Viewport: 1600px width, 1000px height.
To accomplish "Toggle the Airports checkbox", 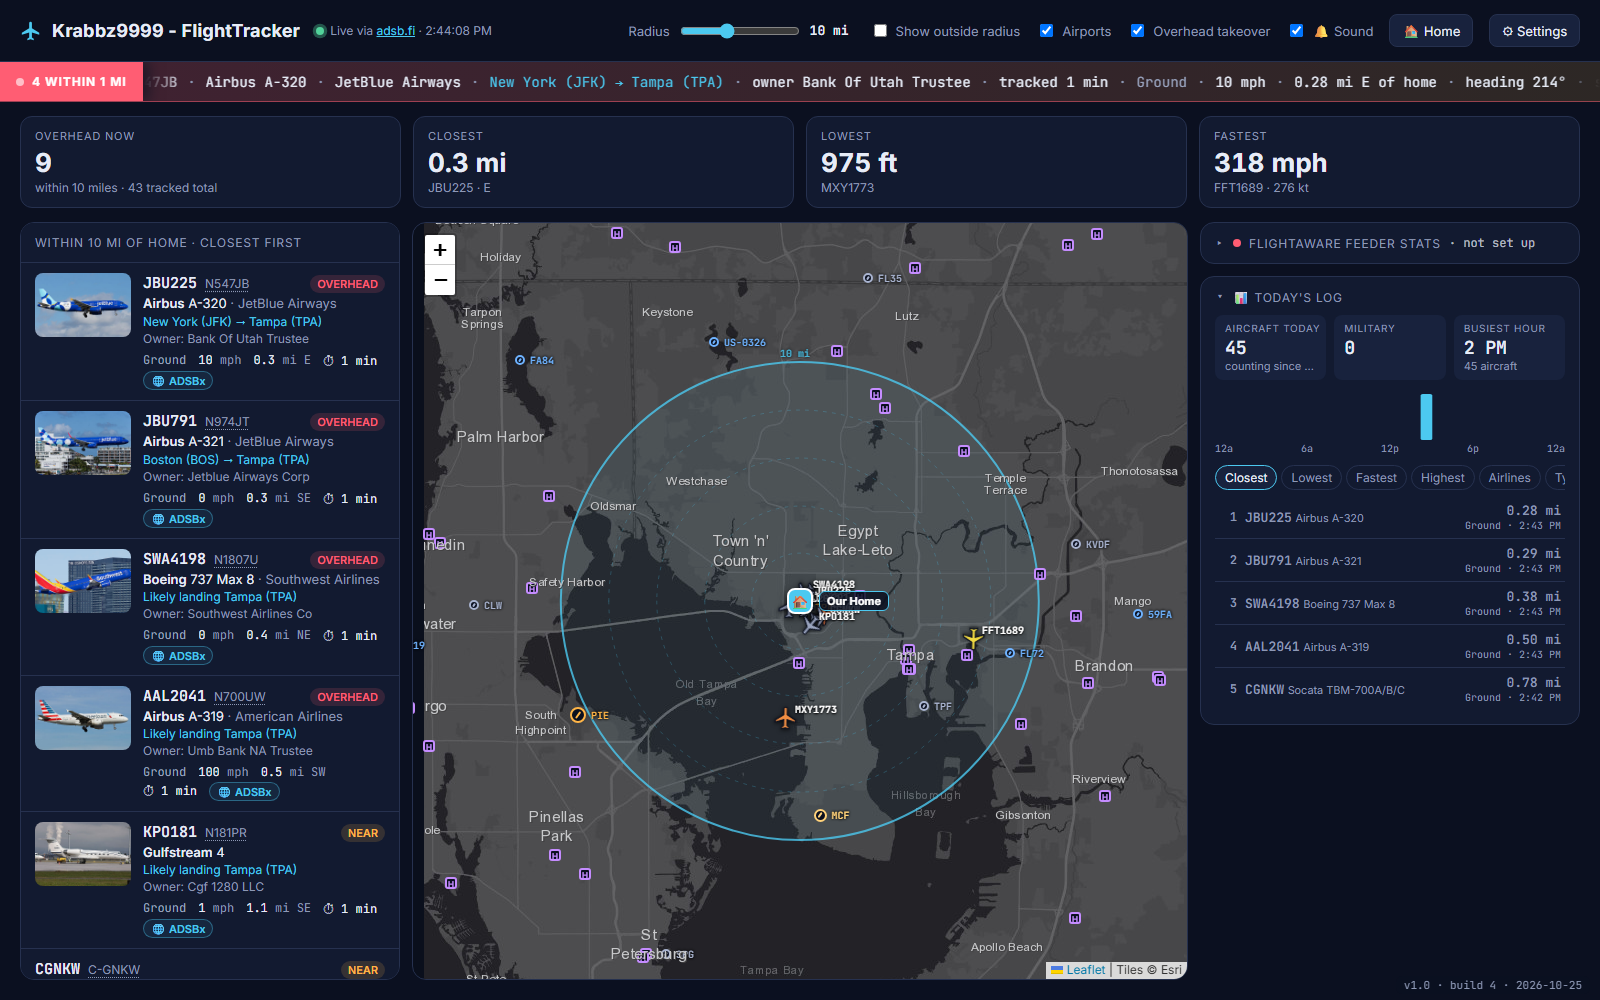I will pyautogui.click(x=1046, y=31).
